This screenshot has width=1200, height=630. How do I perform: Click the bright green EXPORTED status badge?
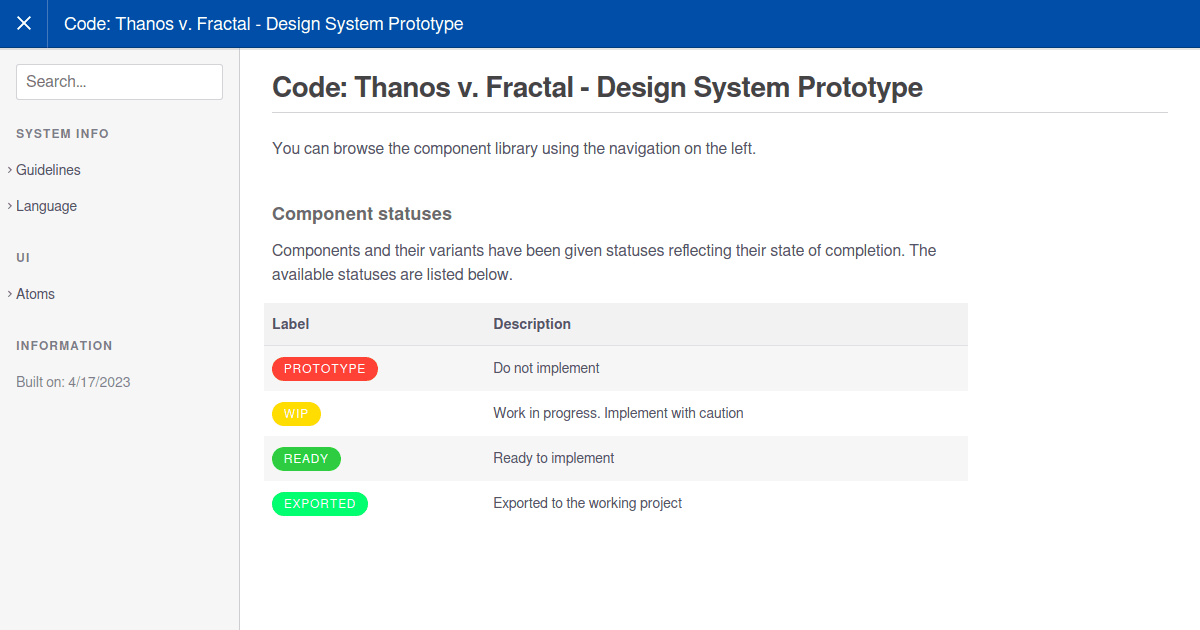click(319, 504)
